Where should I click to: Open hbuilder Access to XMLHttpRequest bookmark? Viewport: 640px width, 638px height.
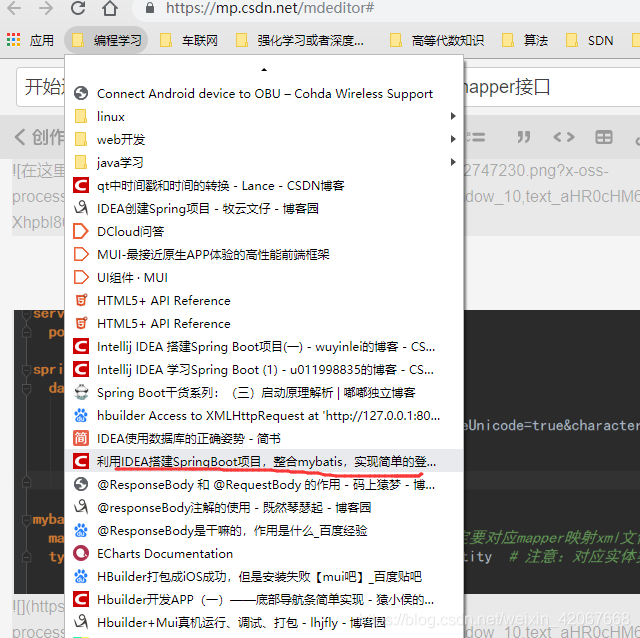click(264, 415)
